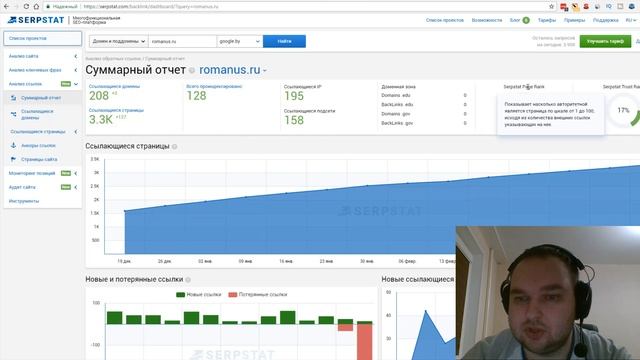640x360 pixels.
Task: Click Ссылающиеся домены metric label
Action: (114, 87)
